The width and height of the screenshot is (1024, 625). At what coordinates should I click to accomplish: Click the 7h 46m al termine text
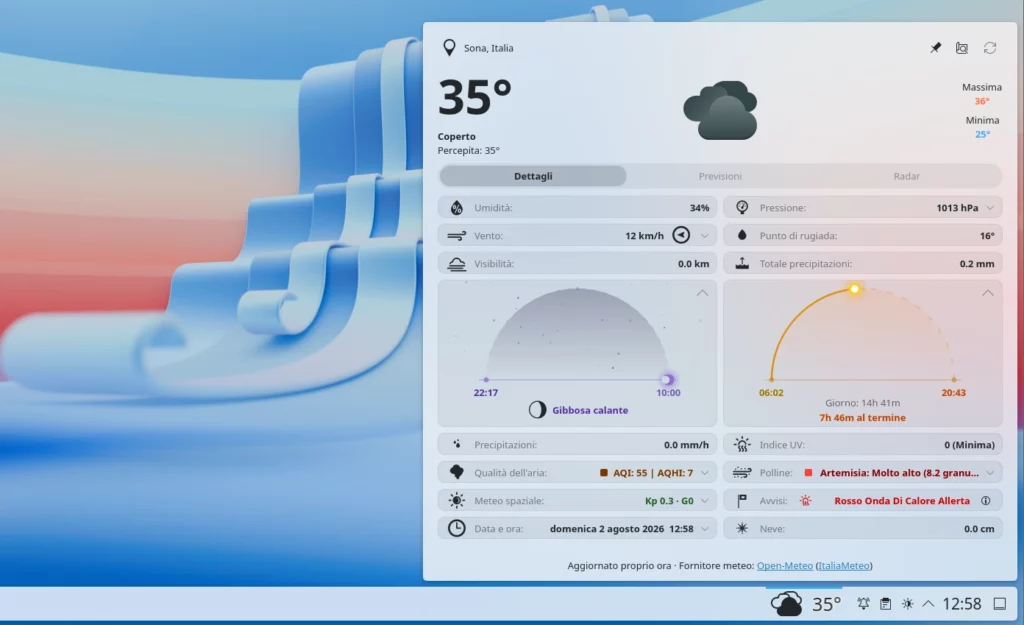[x=862, y=417]
